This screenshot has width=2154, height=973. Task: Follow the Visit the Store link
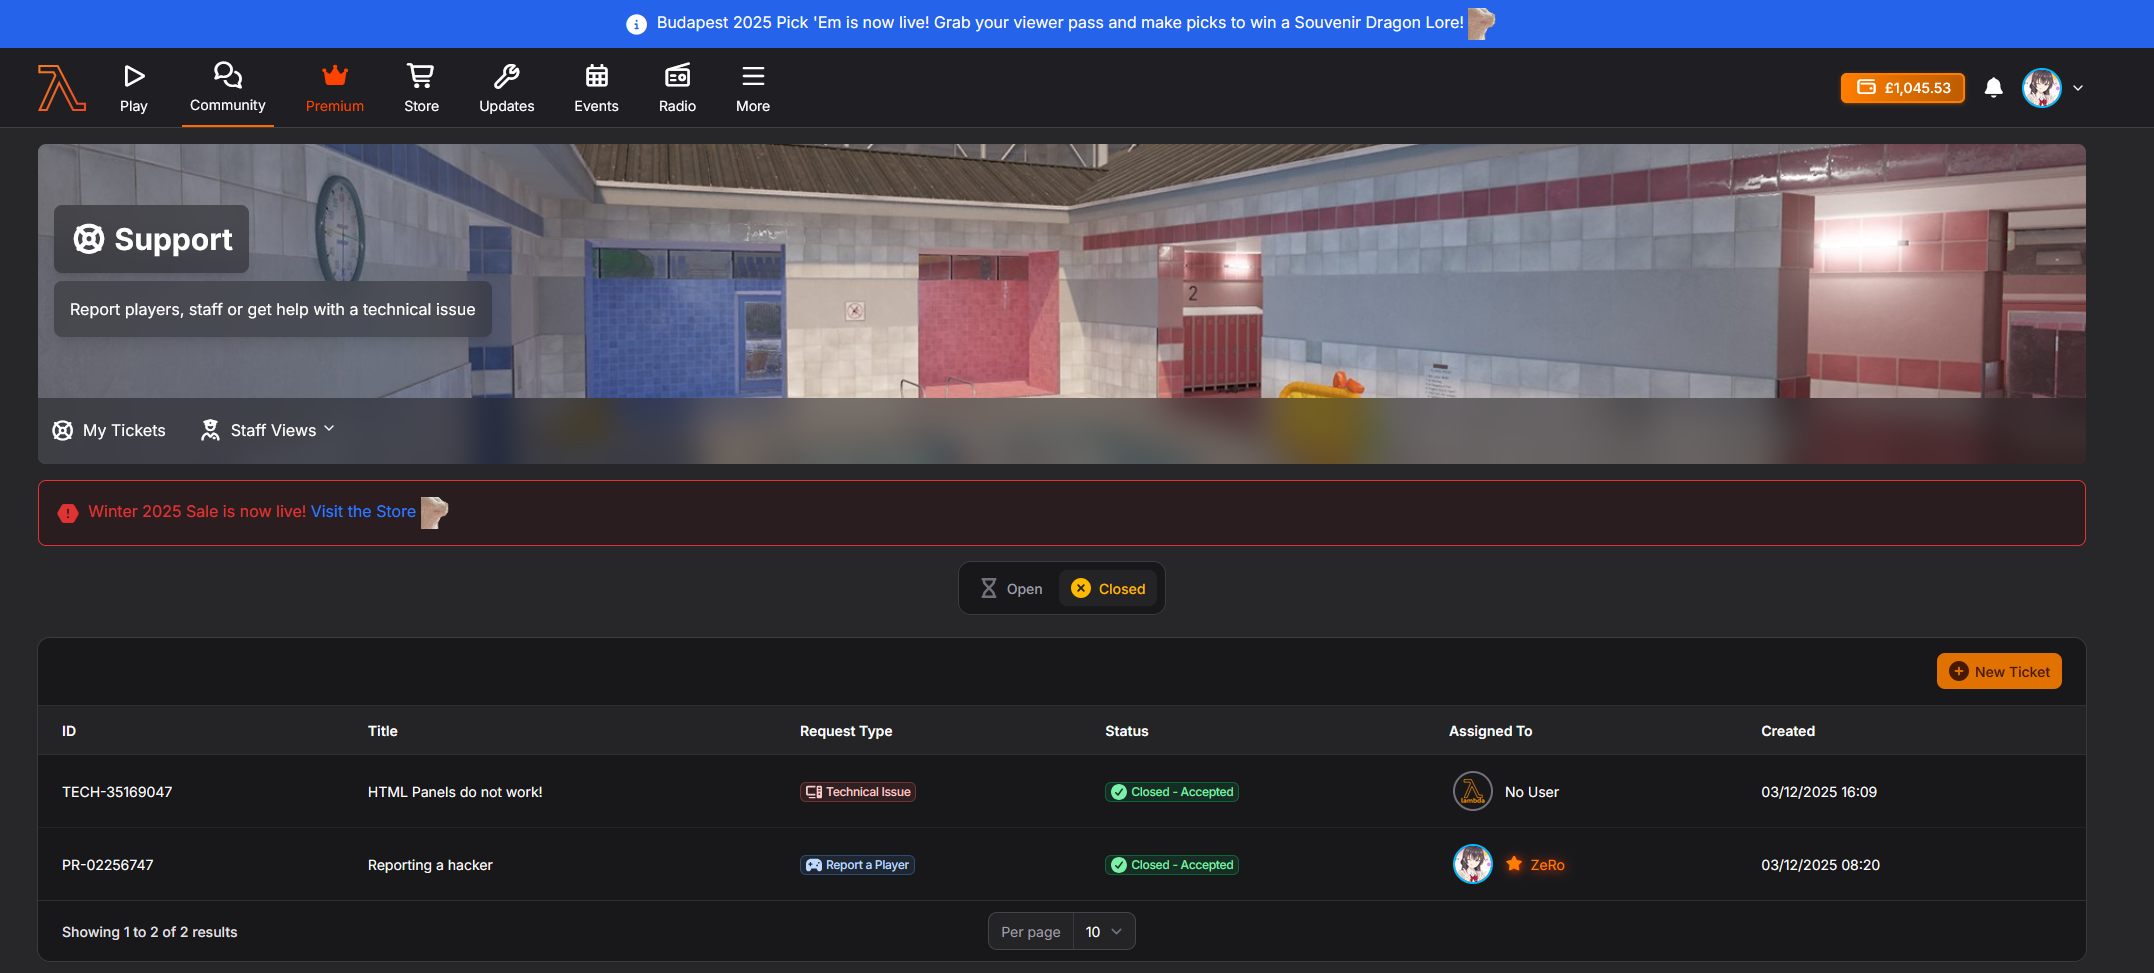coord(363,512)
